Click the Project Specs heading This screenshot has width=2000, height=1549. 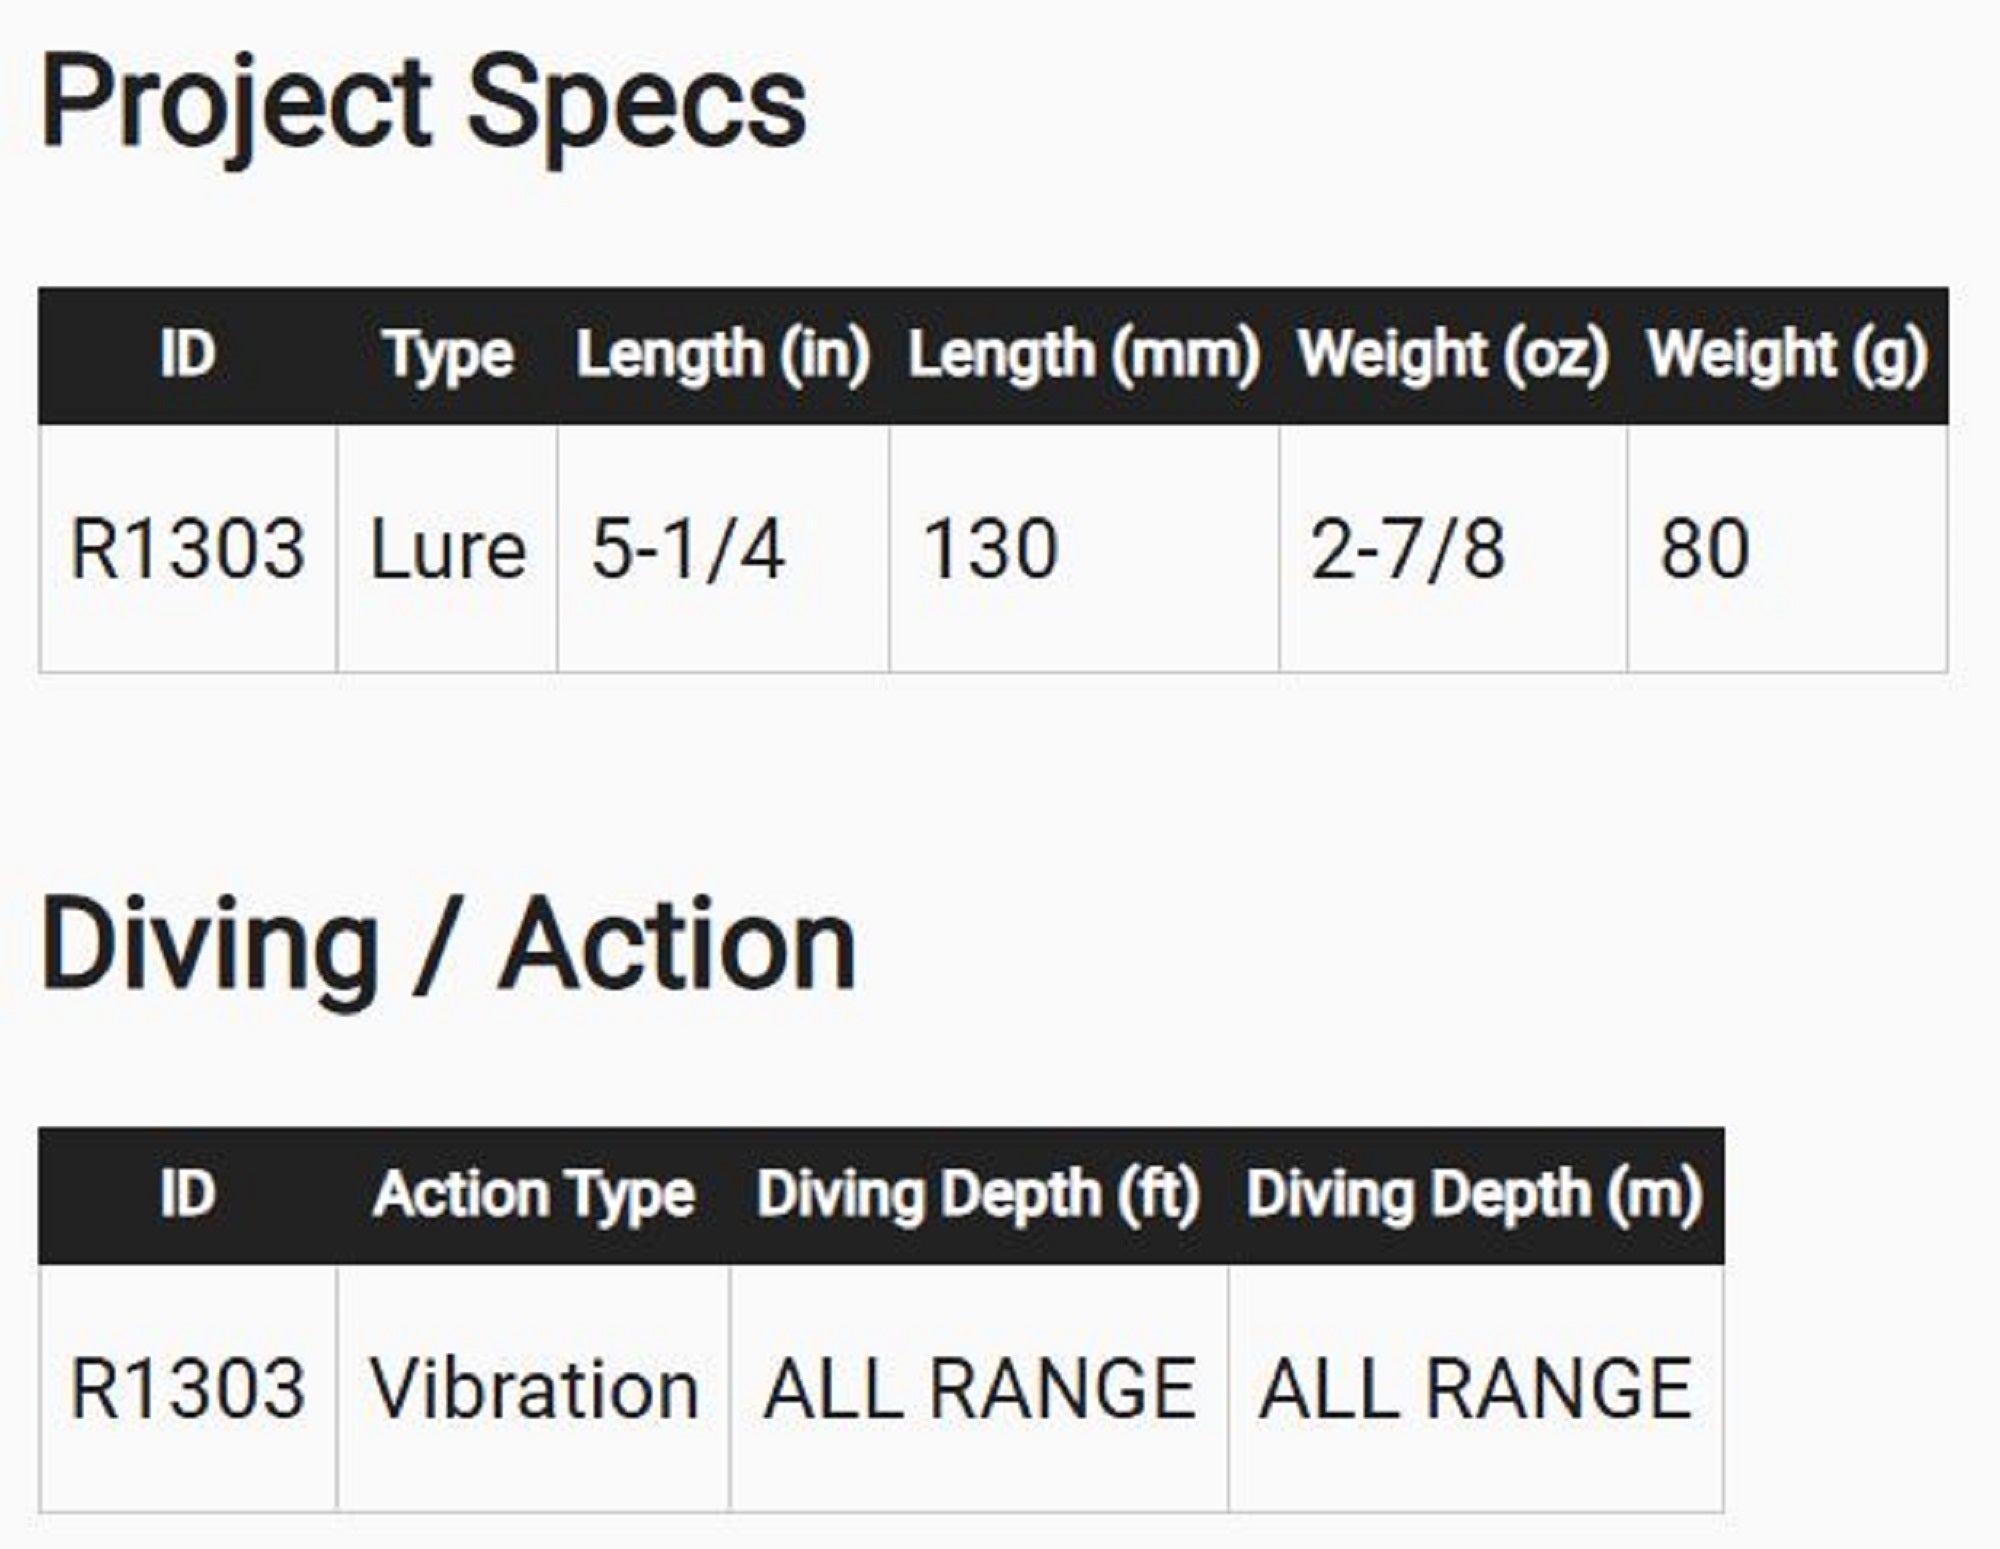click(x=422, y=104)
